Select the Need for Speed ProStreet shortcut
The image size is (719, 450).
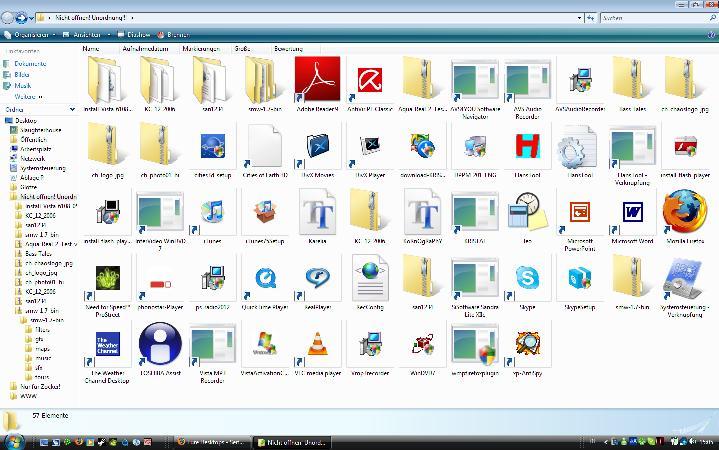[107, 278]
